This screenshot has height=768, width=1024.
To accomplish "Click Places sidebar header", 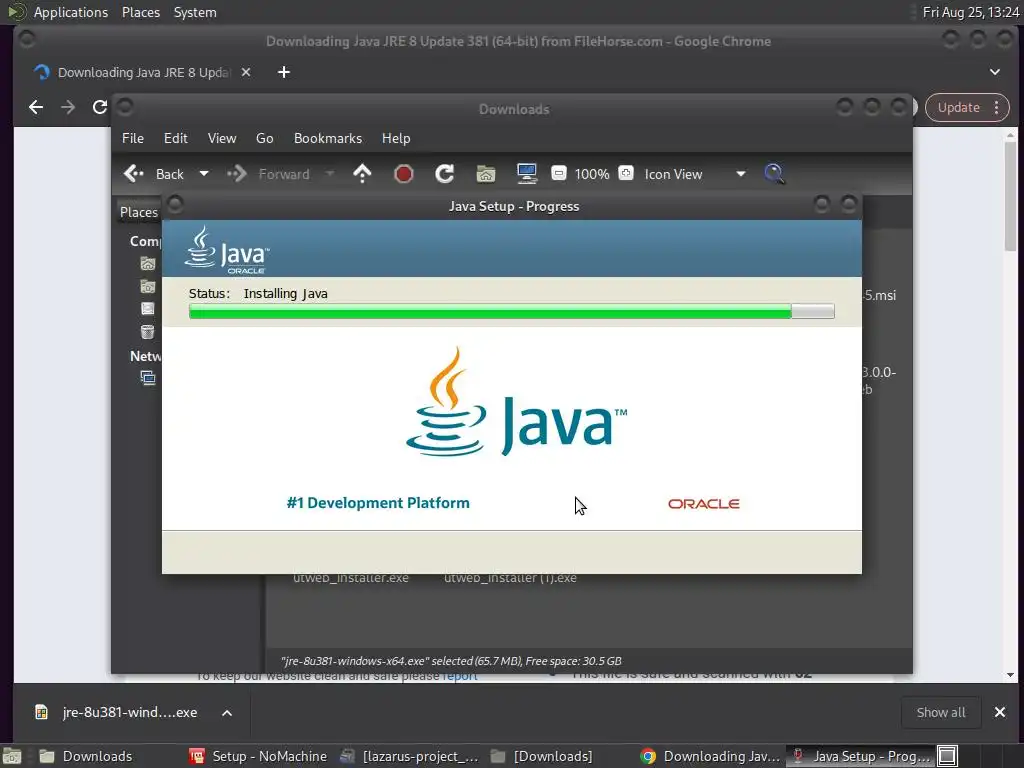I will coord(138,212).
